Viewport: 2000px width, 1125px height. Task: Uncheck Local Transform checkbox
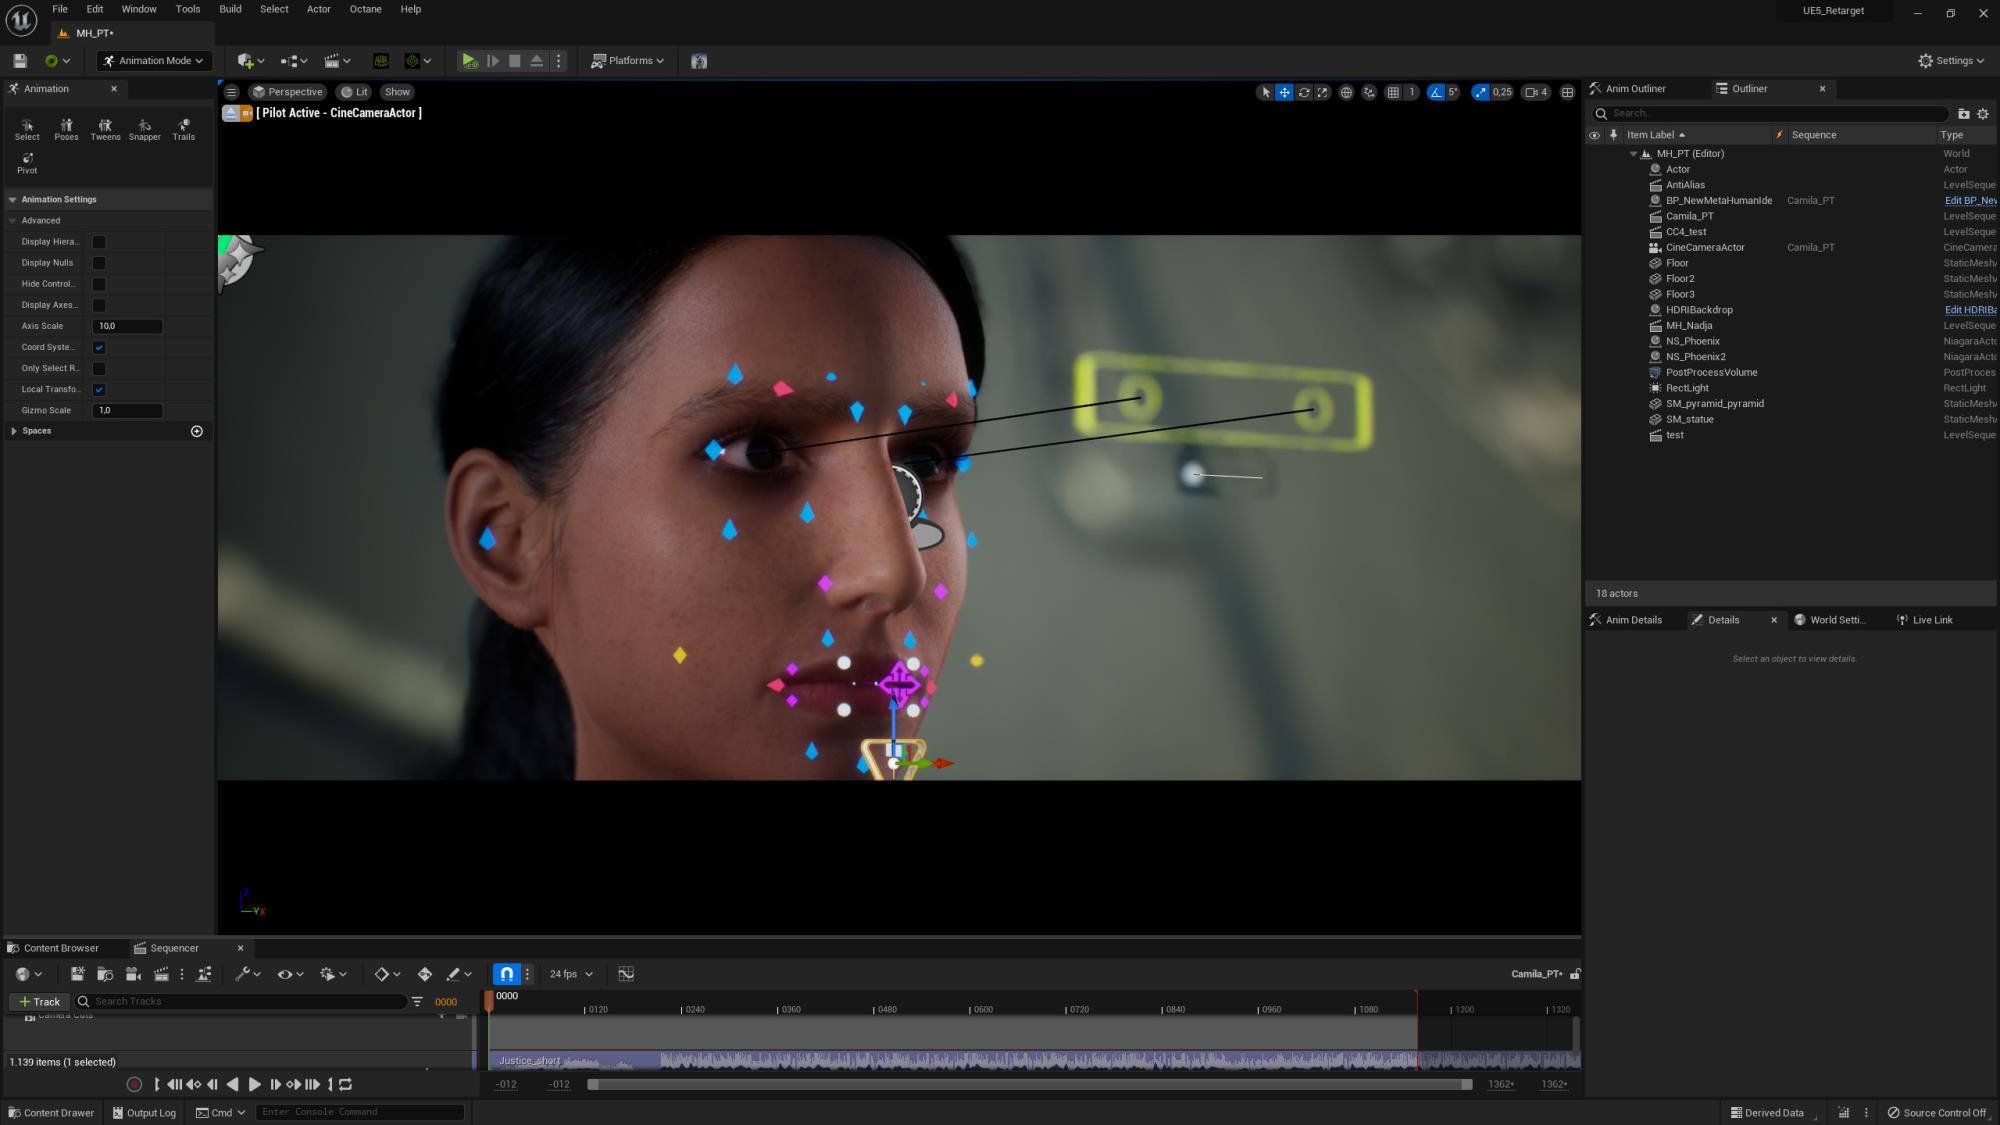99,389
